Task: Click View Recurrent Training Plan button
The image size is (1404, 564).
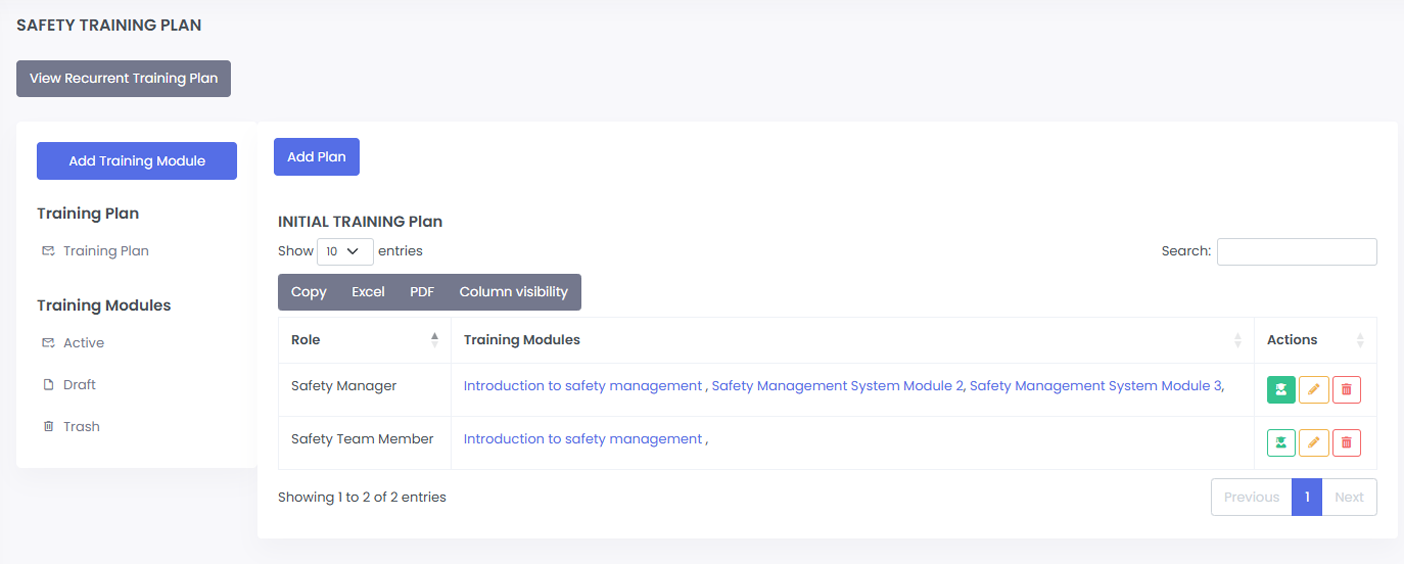Action: pos(123,78)
